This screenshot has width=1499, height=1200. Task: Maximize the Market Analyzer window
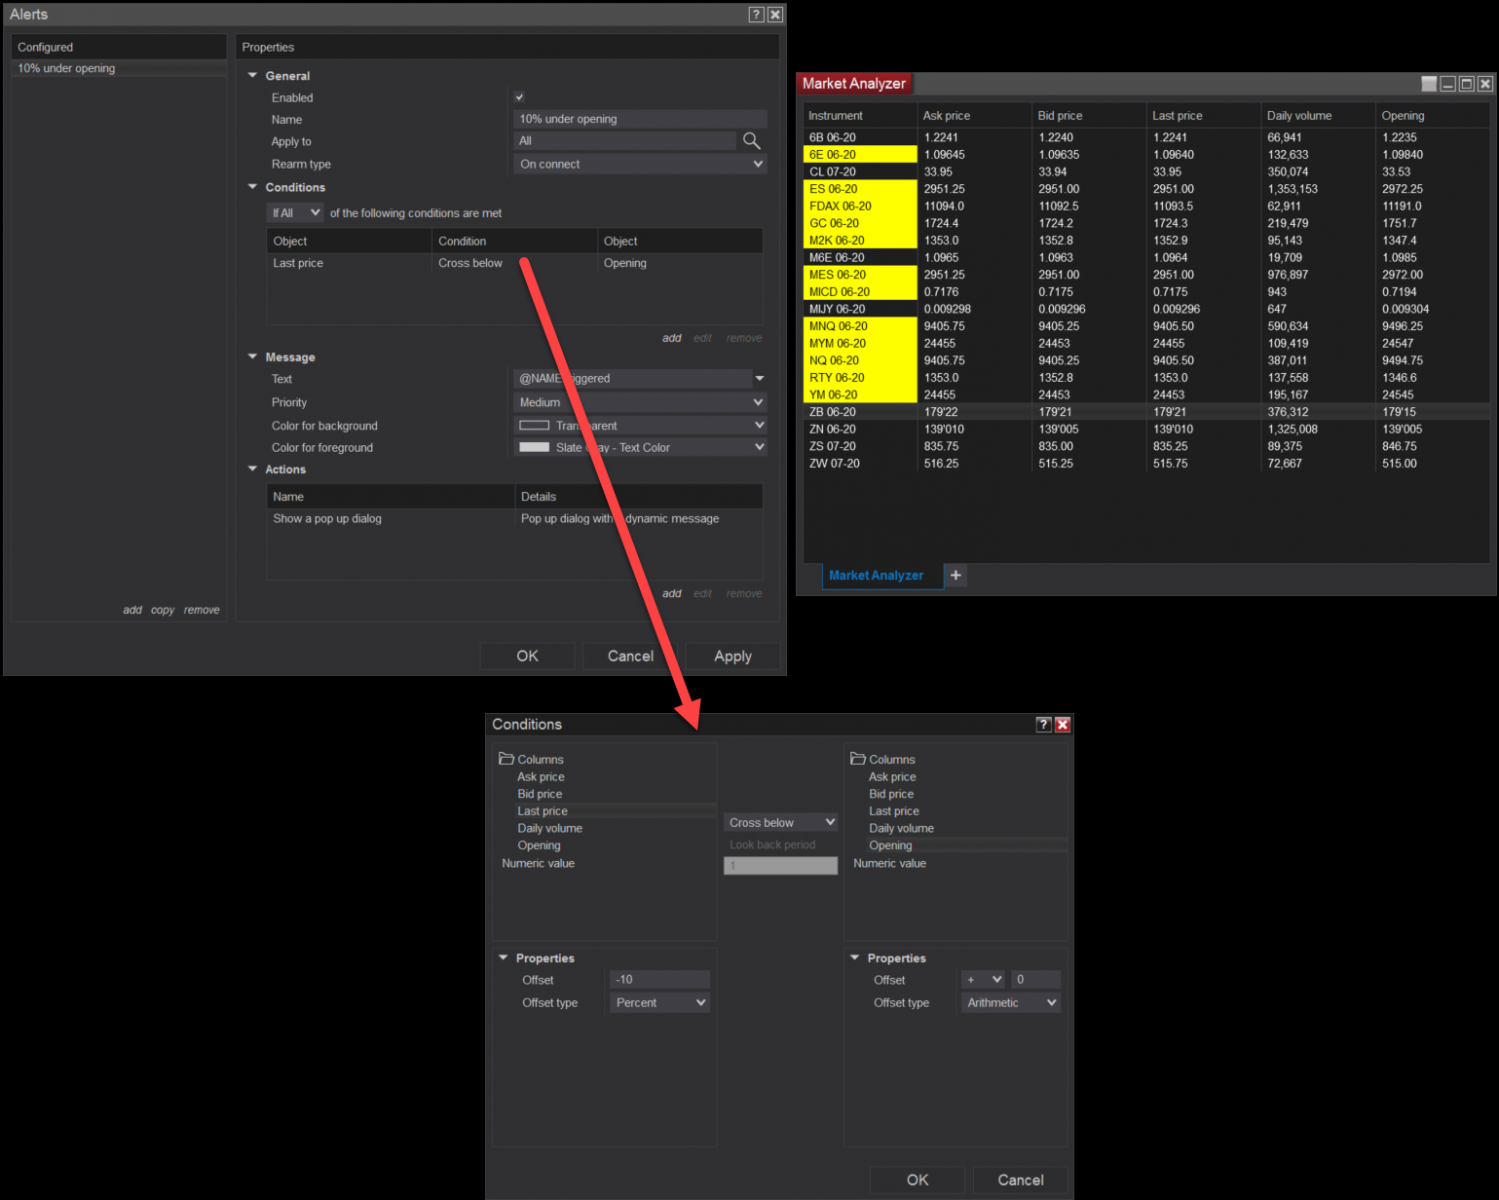pyautogui.click(x=1467, y=84)
